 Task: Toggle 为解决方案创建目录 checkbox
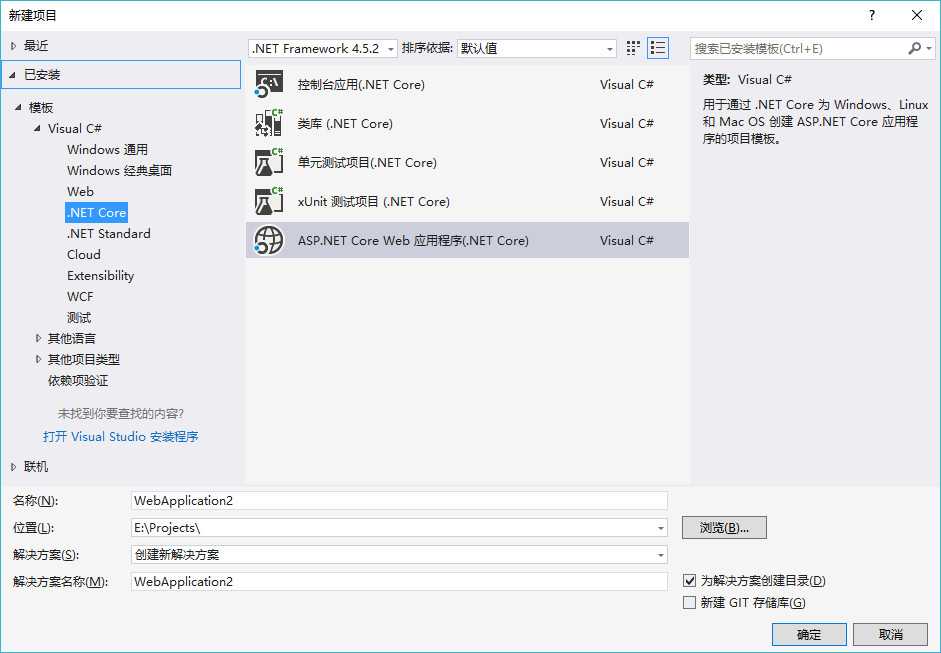pos(690,580)
